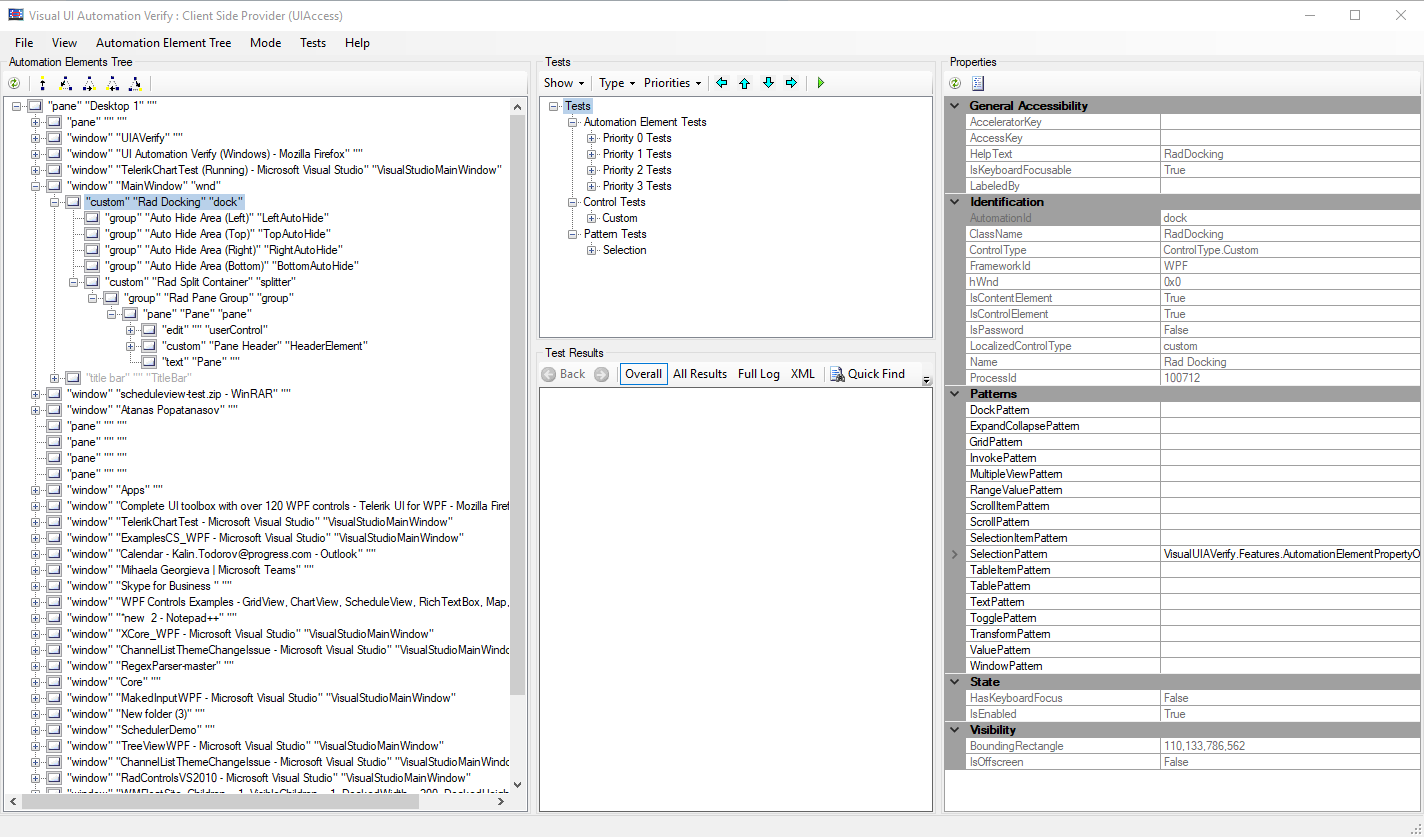Click the property list icon beside Properties refresh

tap(978, 84)
